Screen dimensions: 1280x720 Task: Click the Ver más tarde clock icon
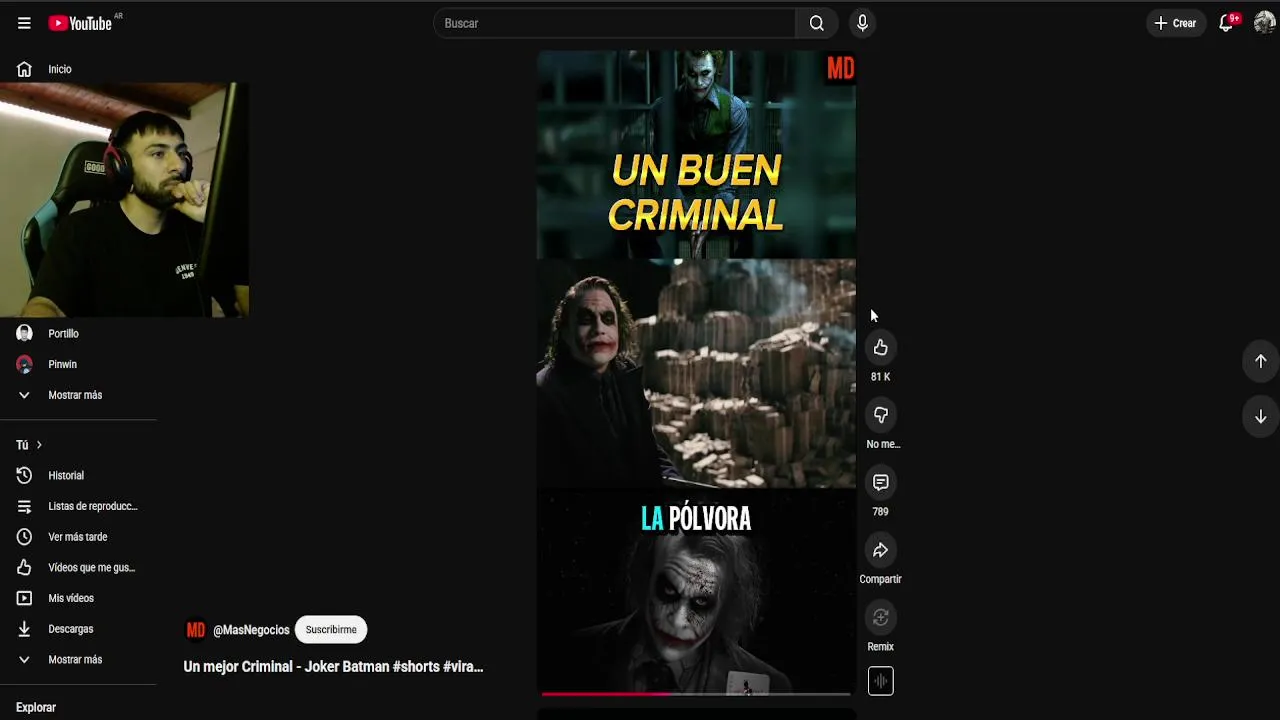point(24,537)
